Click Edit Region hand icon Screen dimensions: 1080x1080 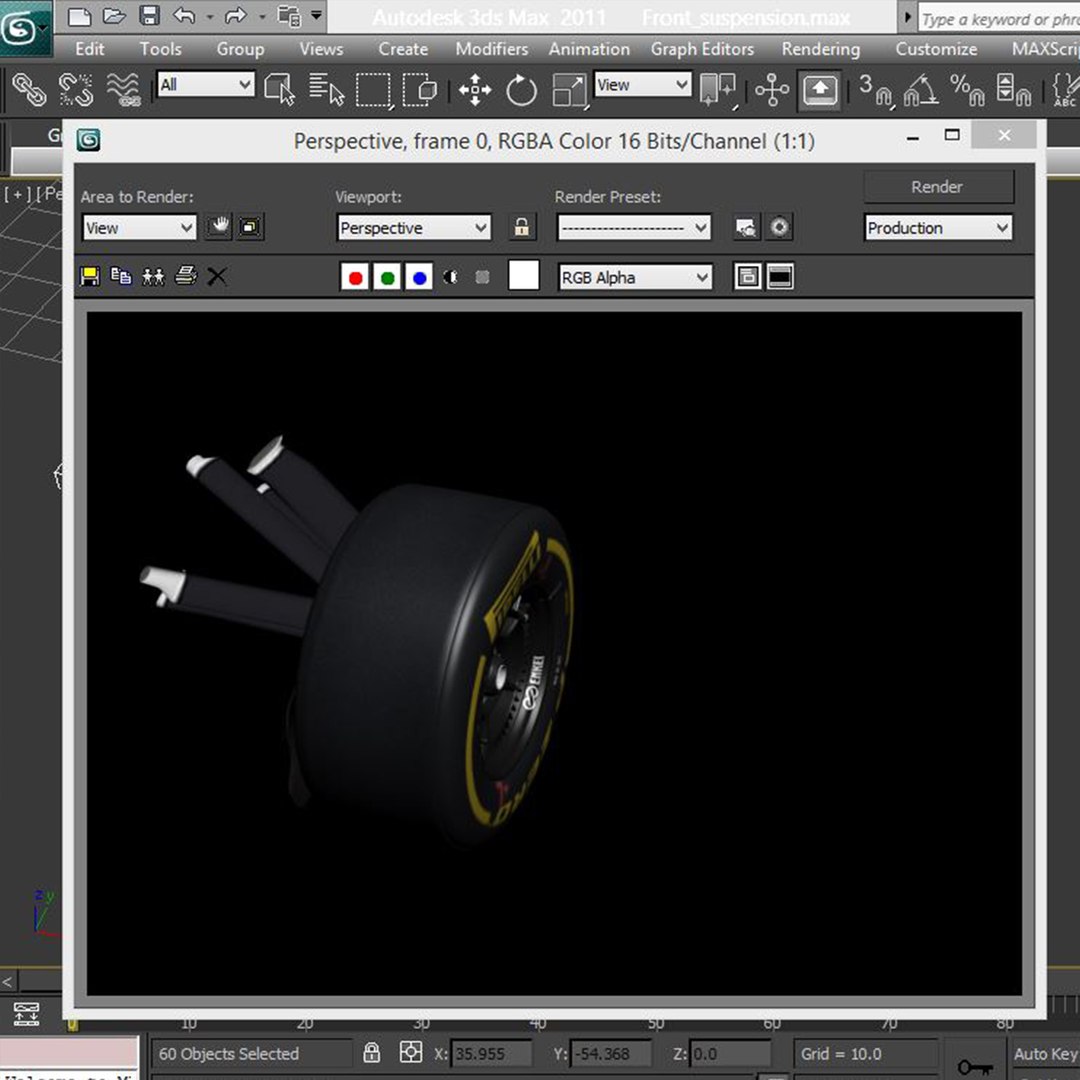click(219, 227)
